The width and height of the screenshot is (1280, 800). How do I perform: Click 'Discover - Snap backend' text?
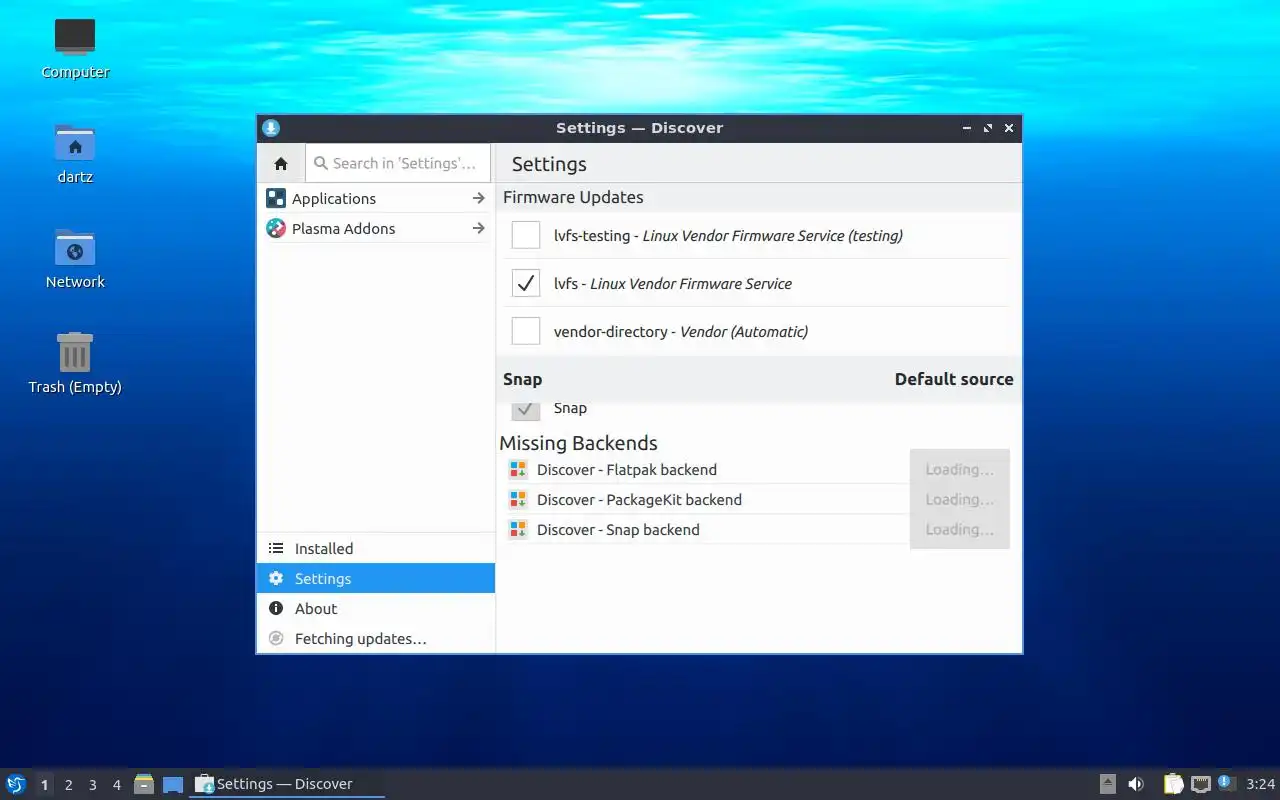618,529
